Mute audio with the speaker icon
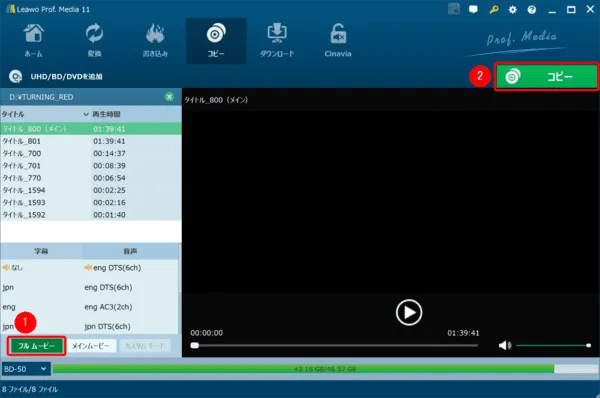The width and height of the screenshot is (600, 398). click(x=505, y=346)
